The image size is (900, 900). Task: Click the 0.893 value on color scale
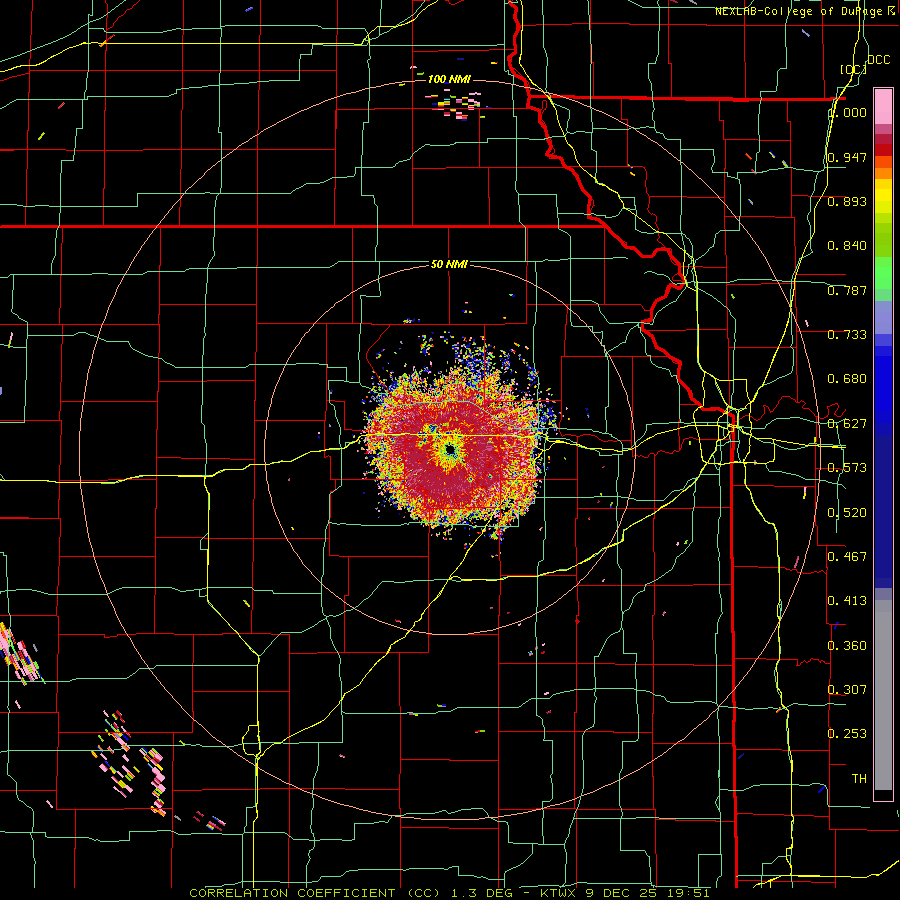[847, 201]
